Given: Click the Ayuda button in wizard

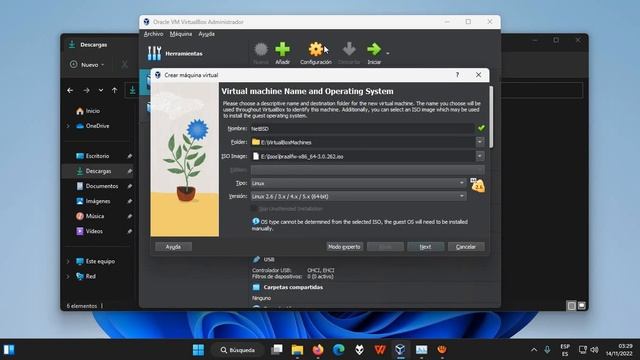Looking at the screenshot, I should pos(173,247).
